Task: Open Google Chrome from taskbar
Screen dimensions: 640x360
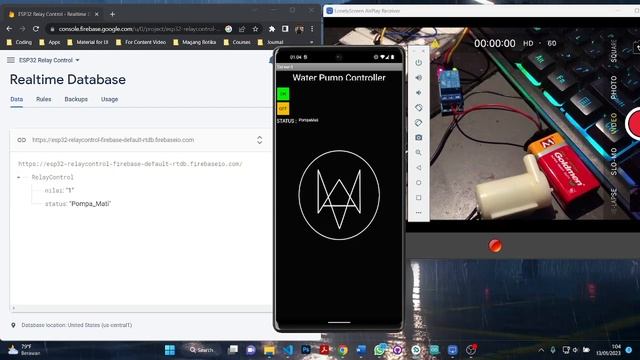Action: click(x=343, y=350)
